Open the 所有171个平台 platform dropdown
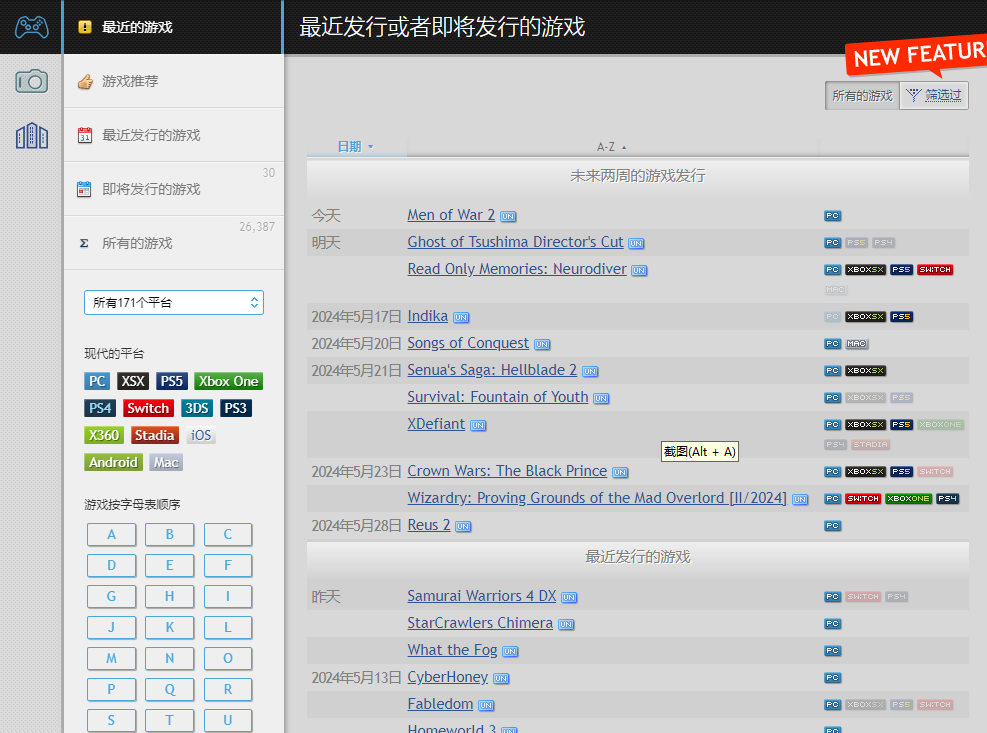 tap(174, 302)
